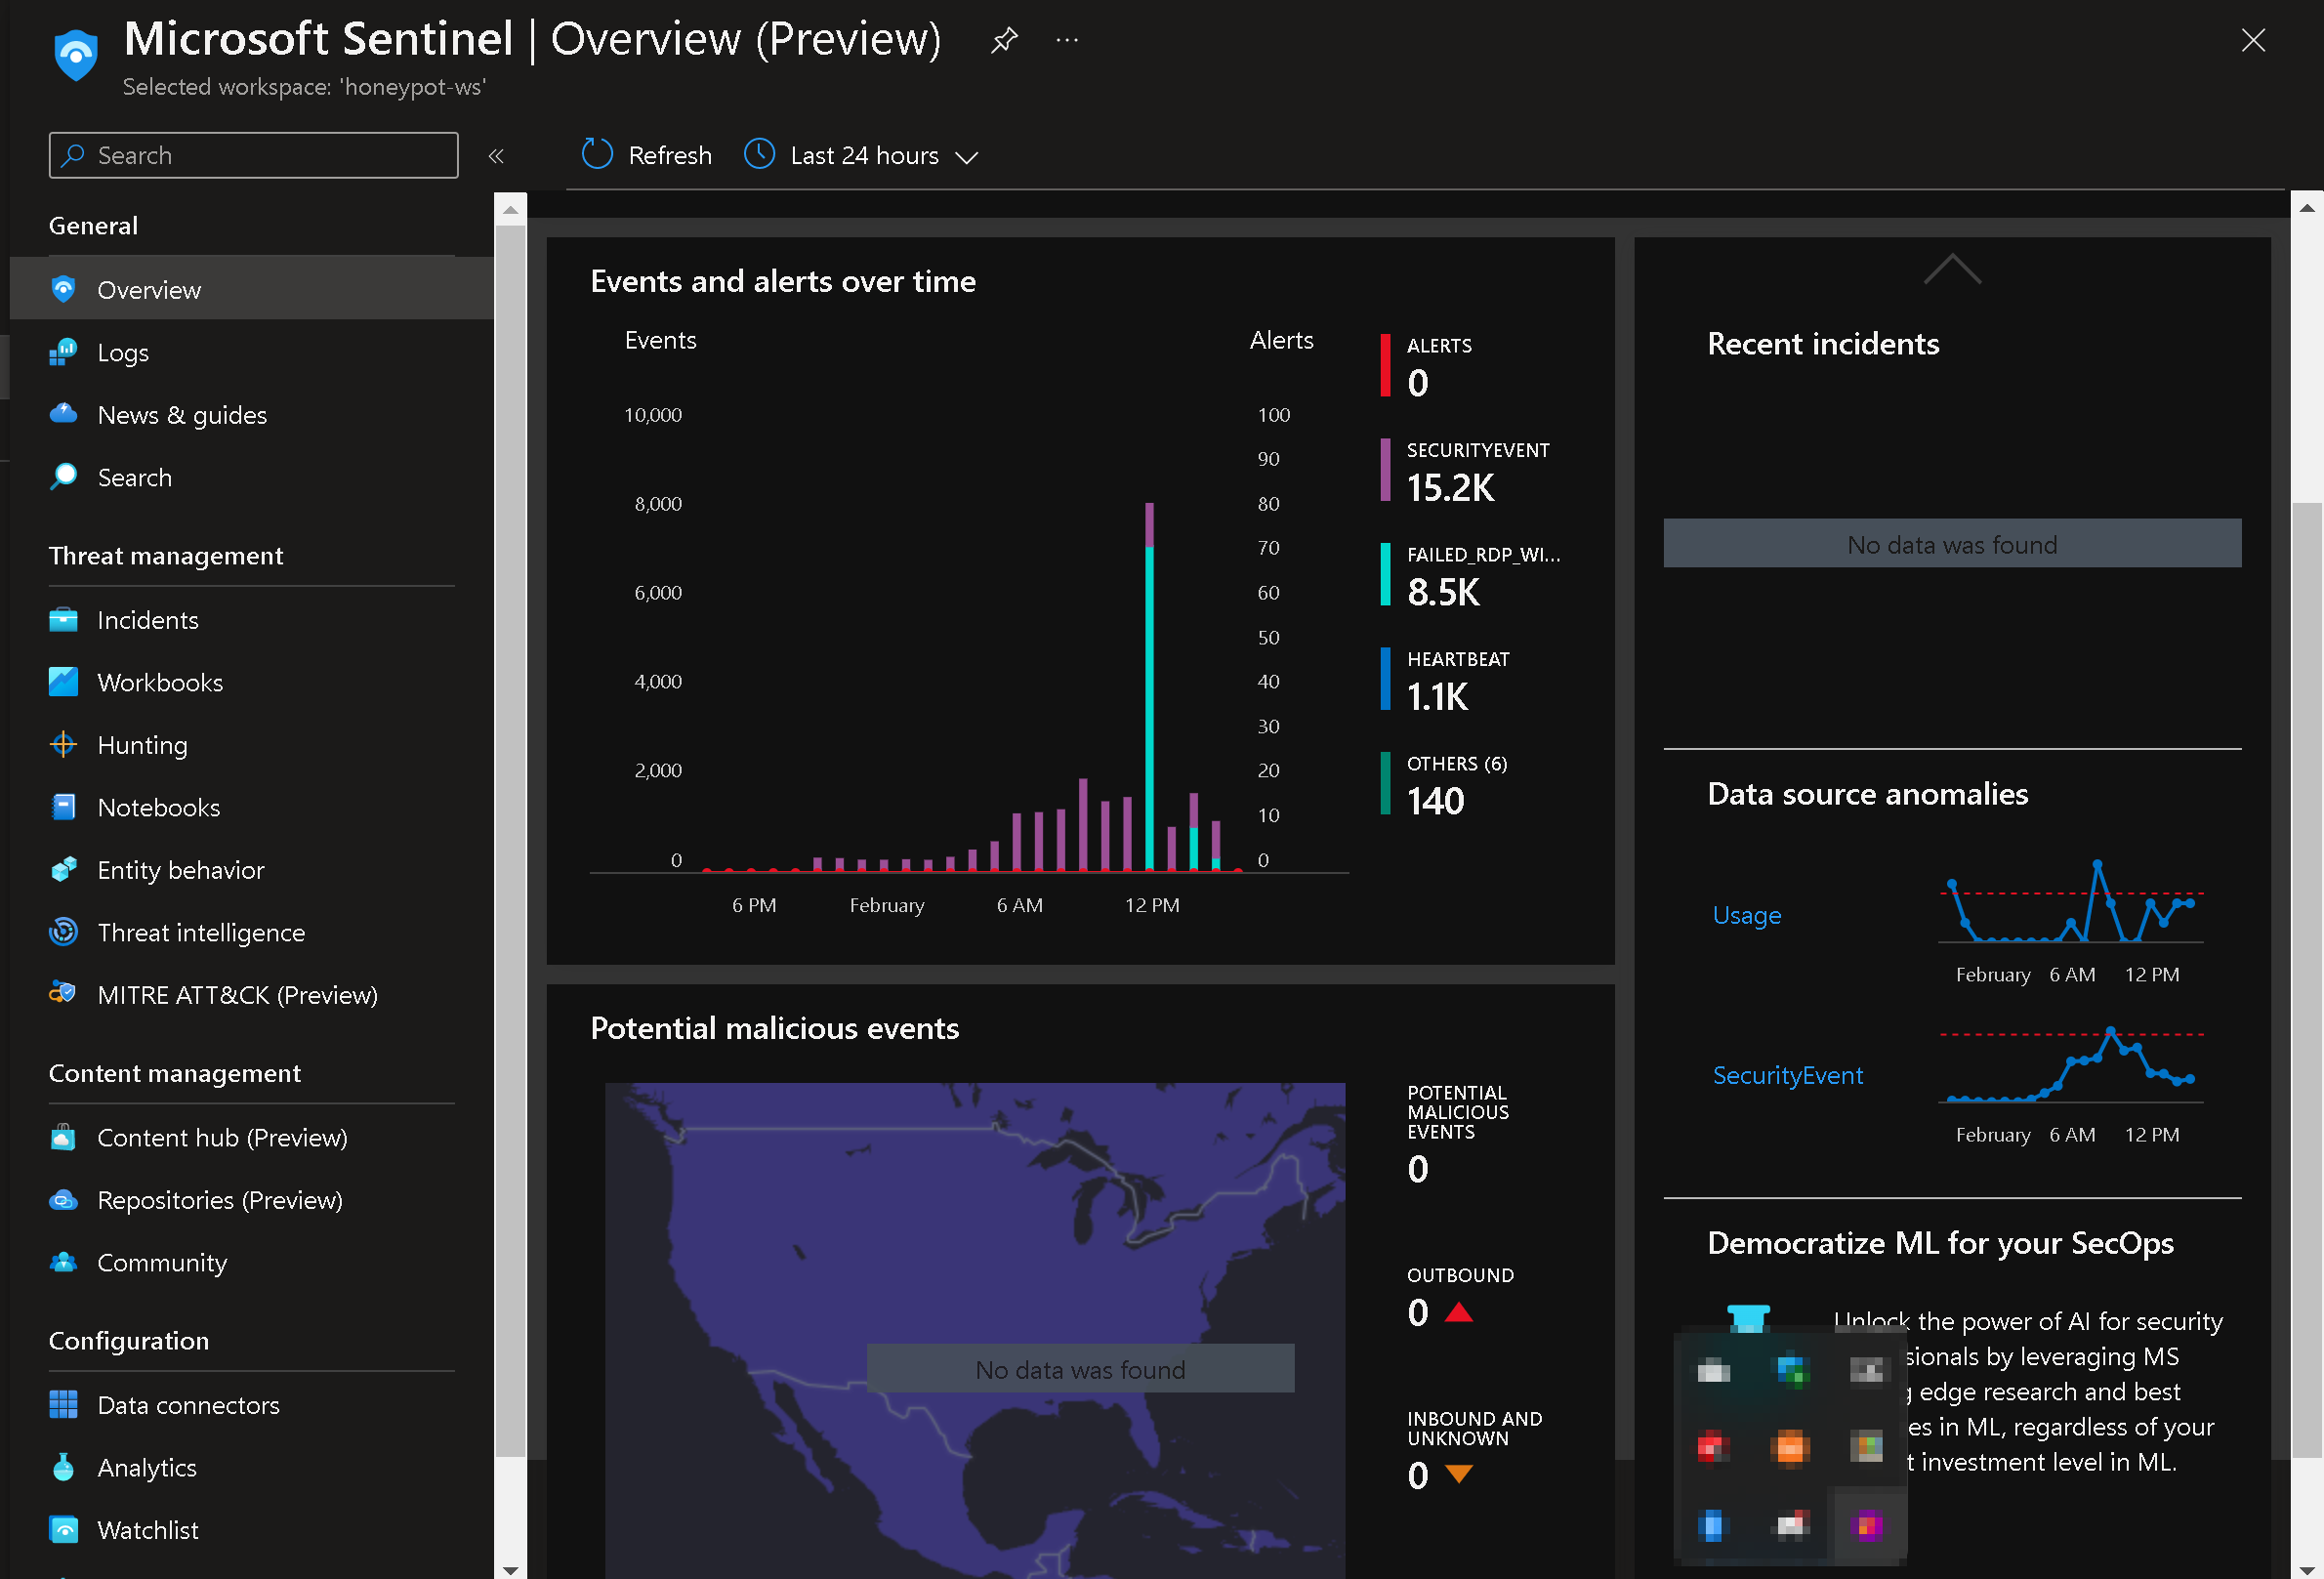Viewport: 2324px width, 1579px height.
Task: Click the Analytics flask icon
Action: tap(63, 1467)
